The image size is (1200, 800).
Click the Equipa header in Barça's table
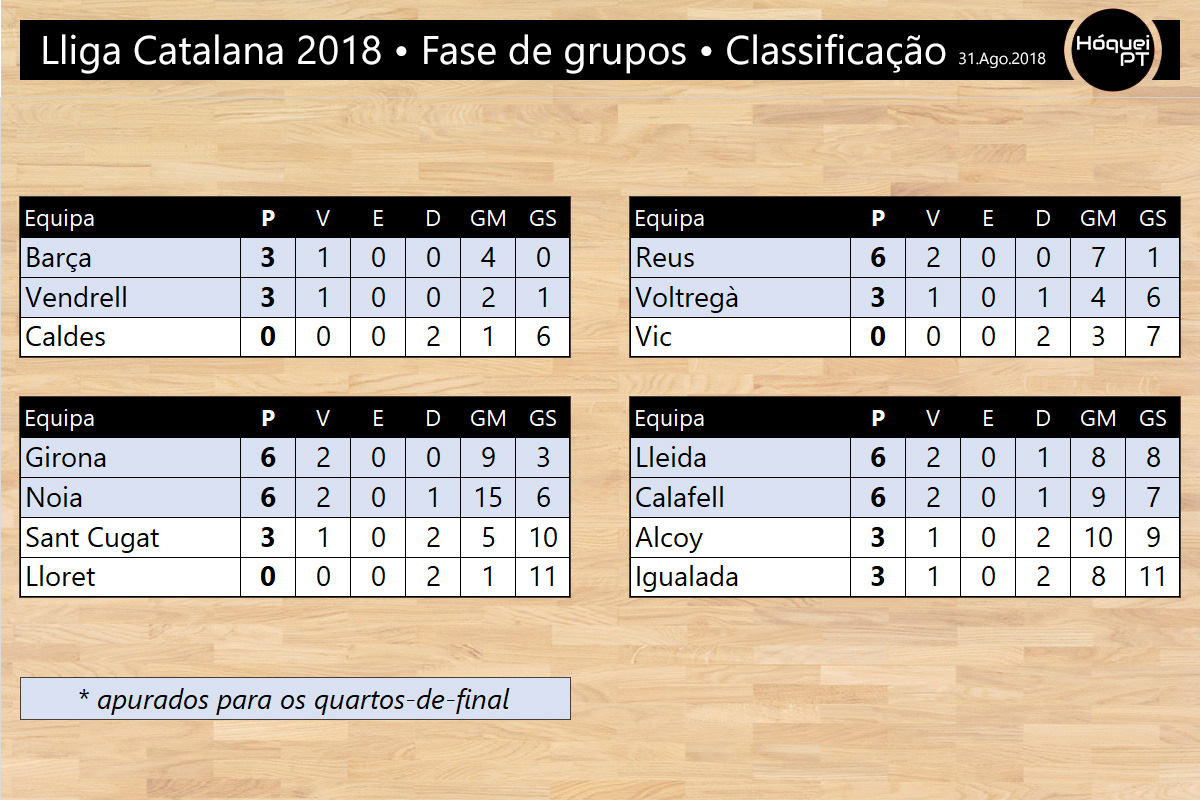click(60, 218)
